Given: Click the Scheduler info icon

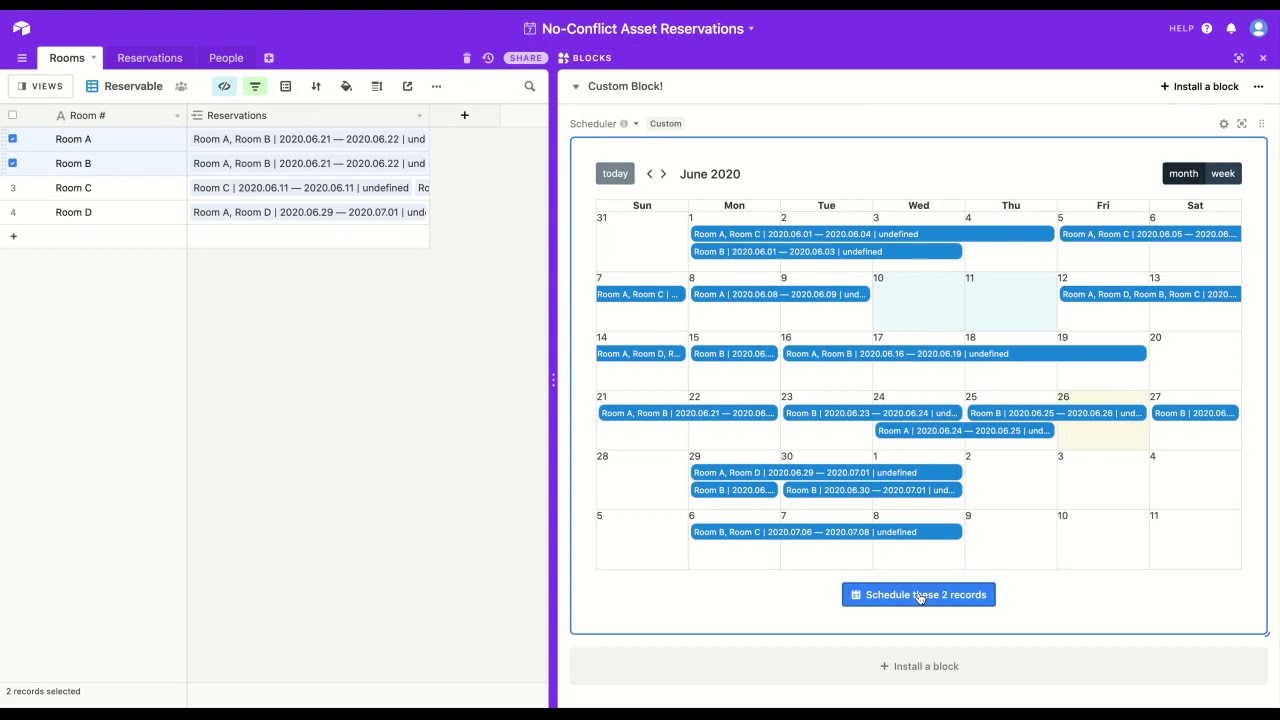Looking at the screenshot, I should click(623, 124).
